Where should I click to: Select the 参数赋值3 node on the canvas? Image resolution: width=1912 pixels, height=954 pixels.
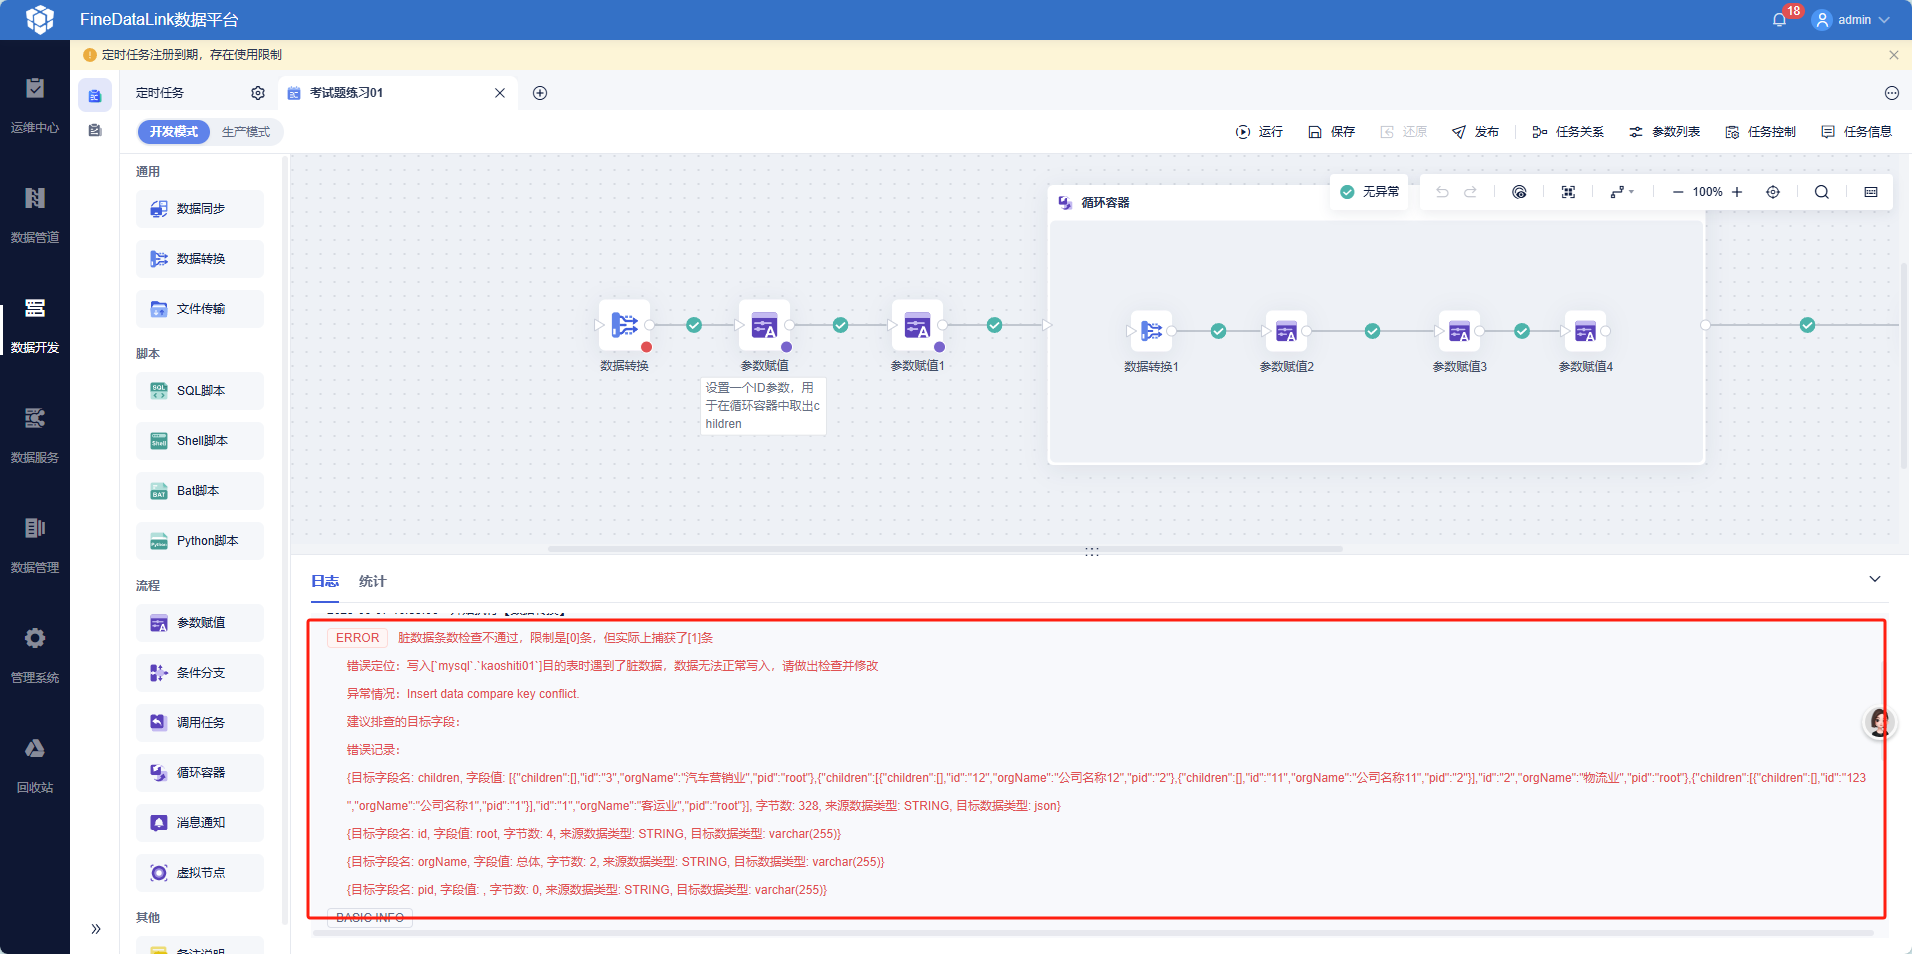pyautogui.click(x=1459, y=331)
